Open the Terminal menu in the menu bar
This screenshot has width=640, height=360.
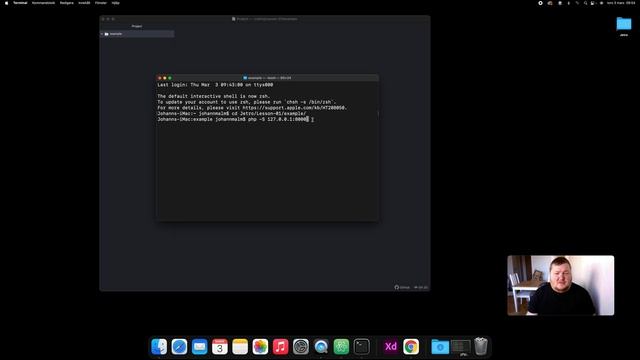click(x=20, y=3)
